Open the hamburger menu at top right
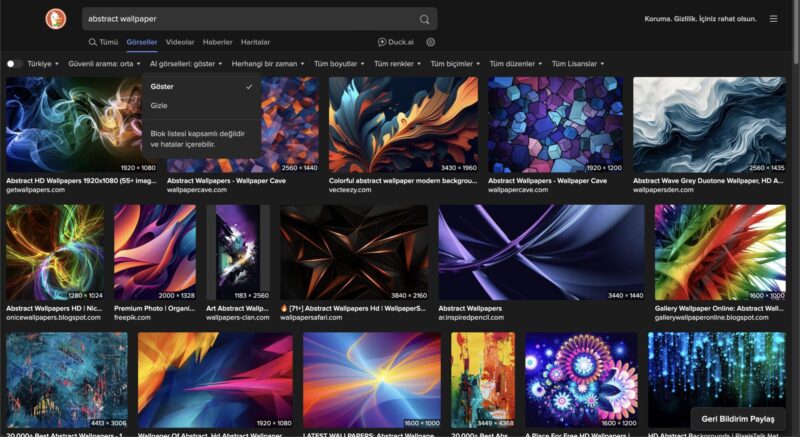800x437 pixels. pyautogui.click(x=773, y=19)
